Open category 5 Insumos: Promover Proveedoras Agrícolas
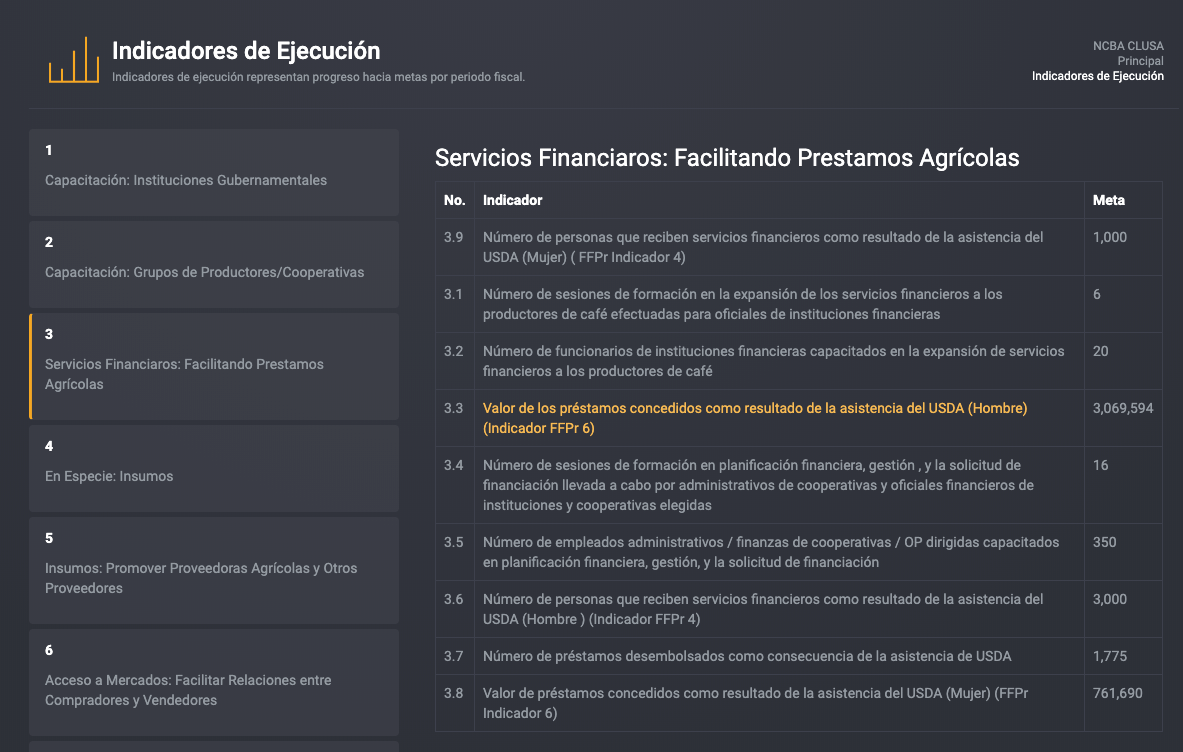 214,570
